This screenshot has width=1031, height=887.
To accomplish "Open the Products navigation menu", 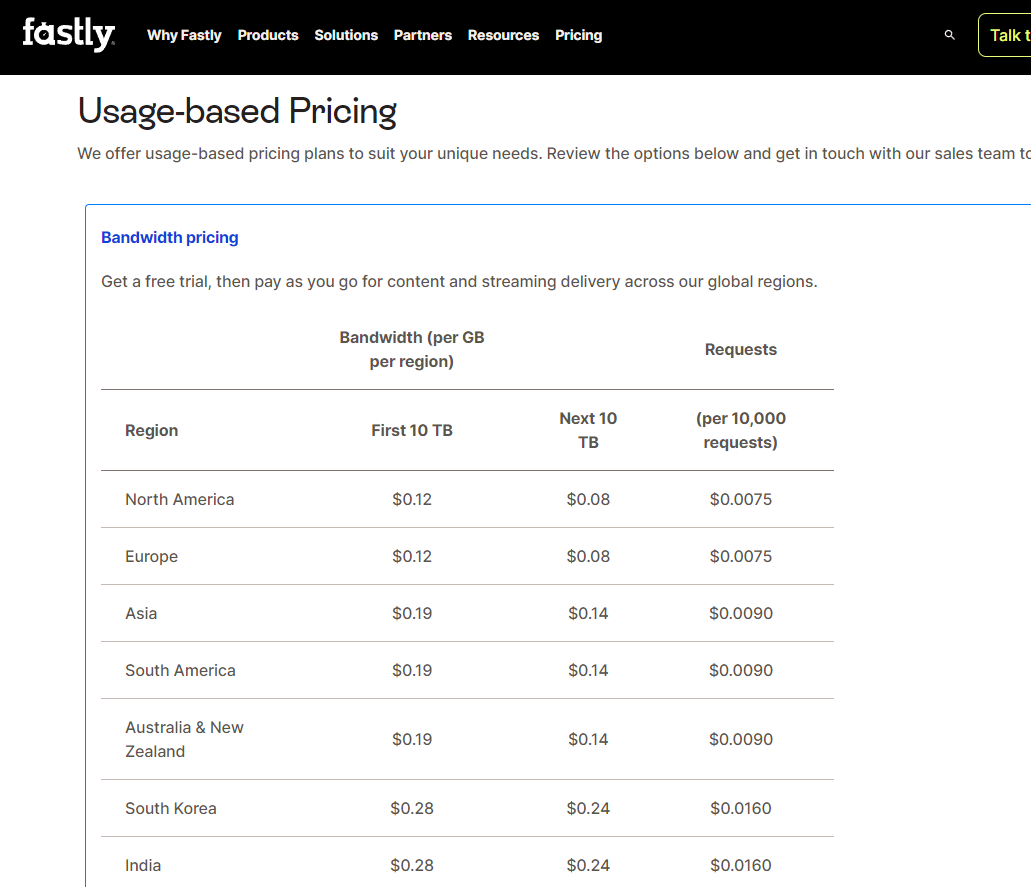I will [268, 35].
